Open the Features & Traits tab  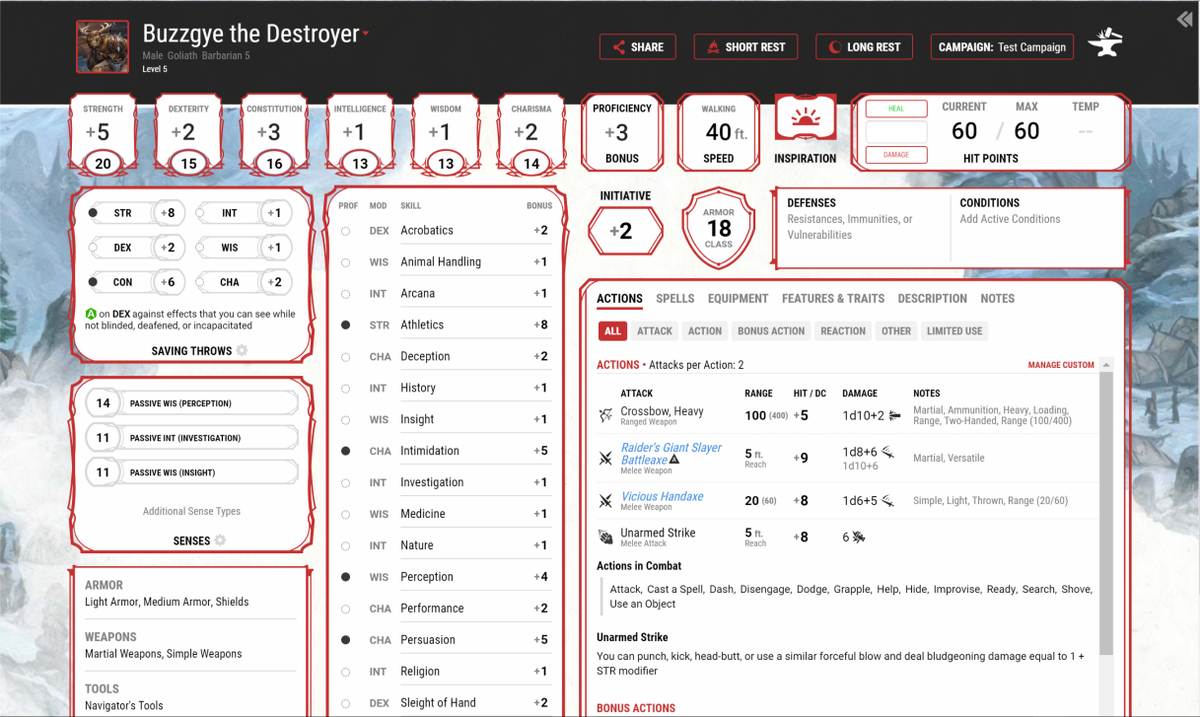pyautogui.click(x=833, y=298)
